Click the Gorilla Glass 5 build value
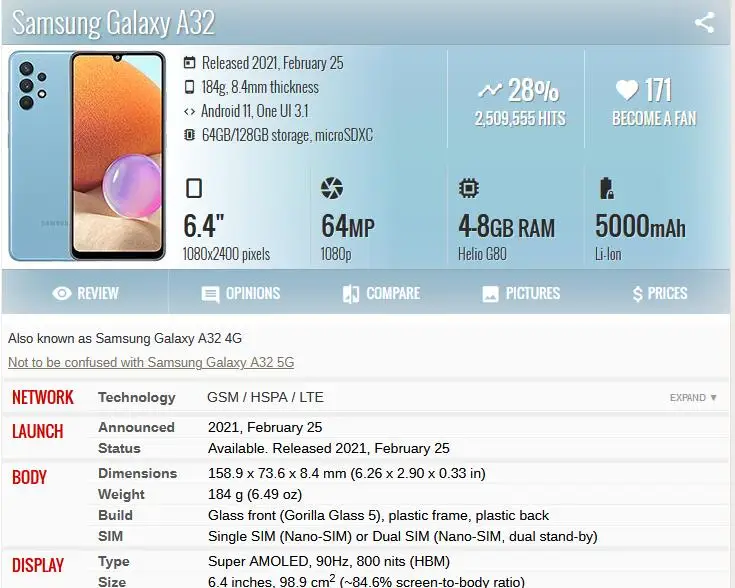 click(x=378, y=515)
